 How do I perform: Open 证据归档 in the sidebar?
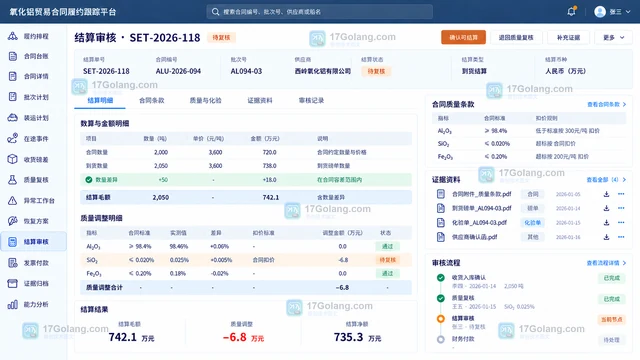click(33, 283)
